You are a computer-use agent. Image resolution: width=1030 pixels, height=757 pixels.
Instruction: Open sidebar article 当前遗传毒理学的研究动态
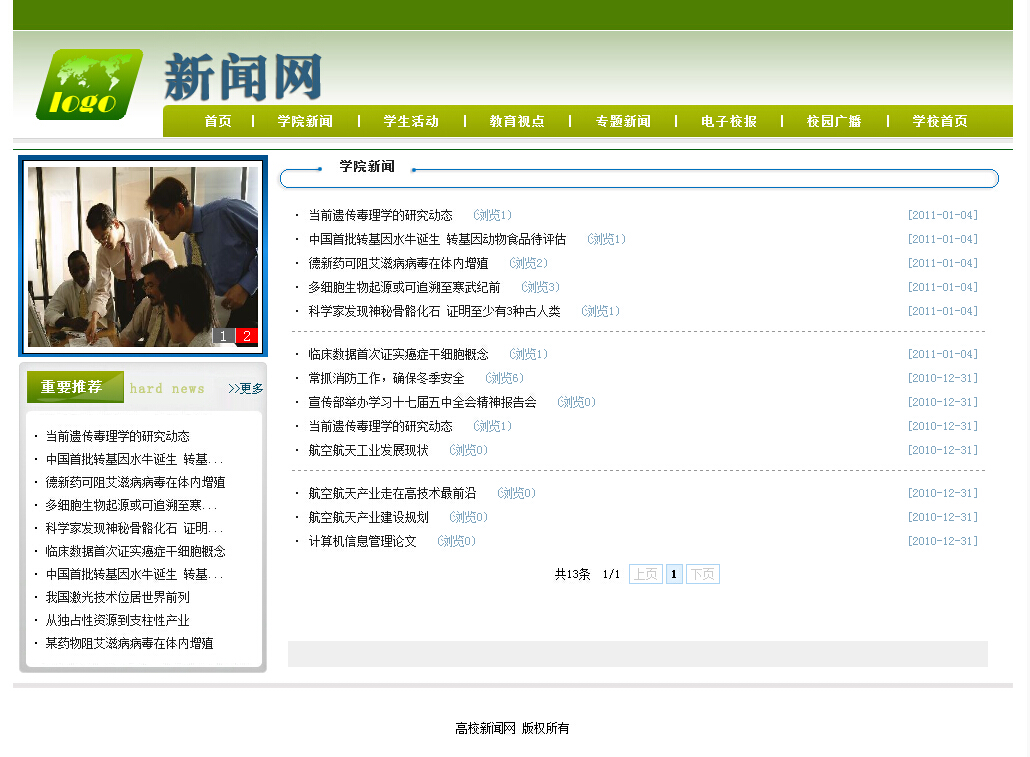[x=118, y=436]
